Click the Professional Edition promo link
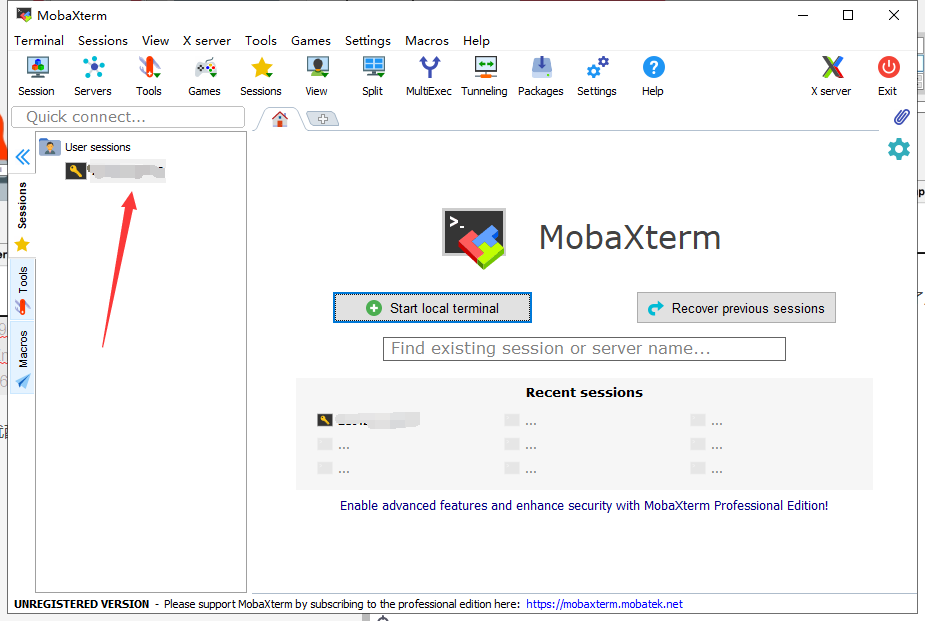This screenshot has height=621, width=925. 584,505
